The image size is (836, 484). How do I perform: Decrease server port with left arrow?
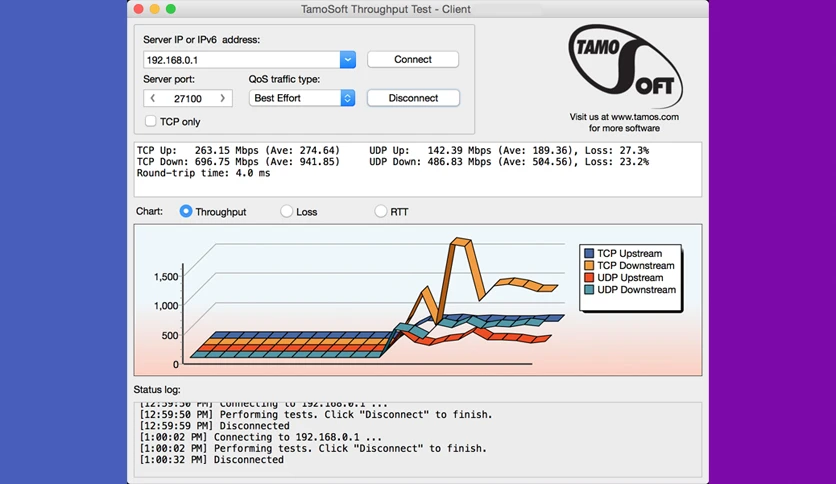(153, 98)
